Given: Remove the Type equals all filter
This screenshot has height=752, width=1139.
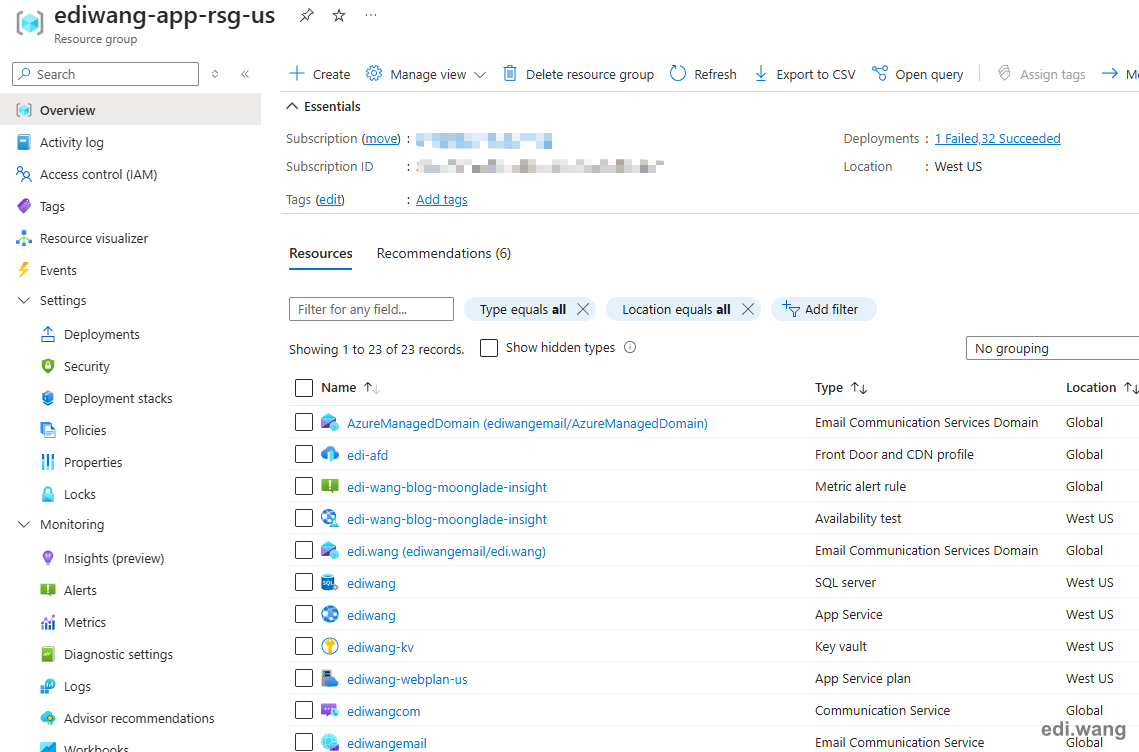Looking at the screenshot, I should click(583, 309).
